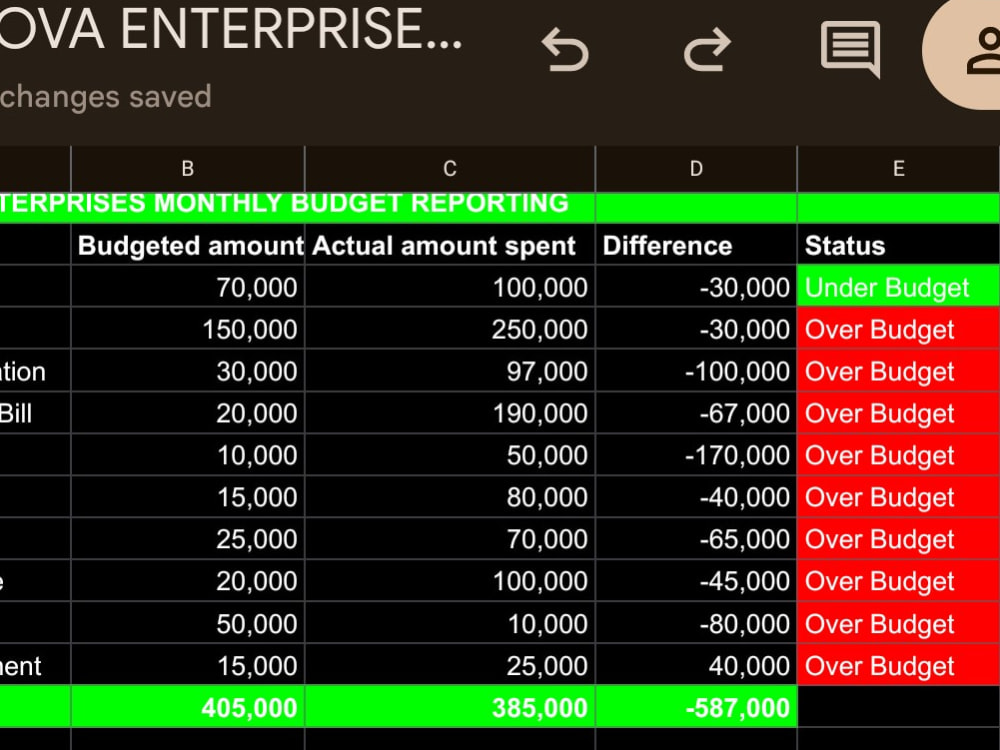Screen dimensions: 1000x750
Task: Select actual amount cell 25,000
Action: [450, 665]
